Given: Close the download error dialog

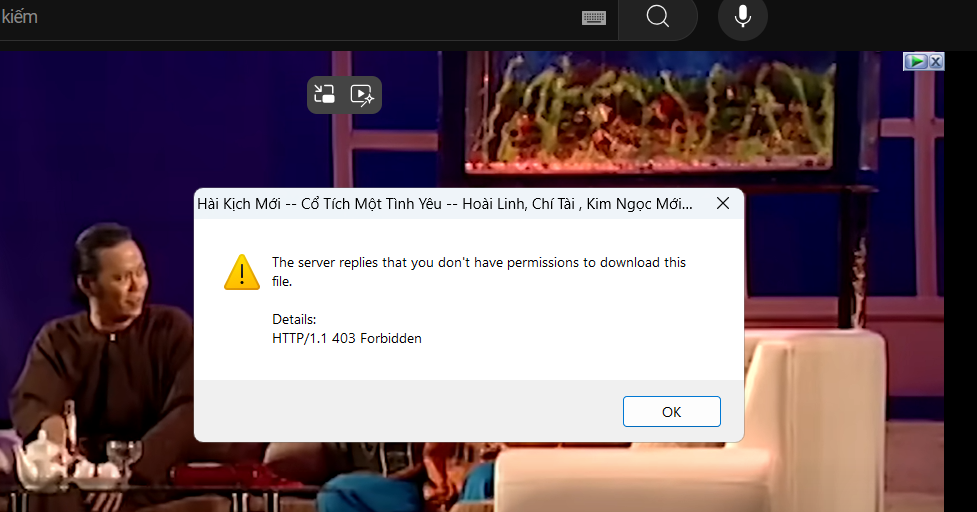Looking at the screenshot, I should click(723, 204).
